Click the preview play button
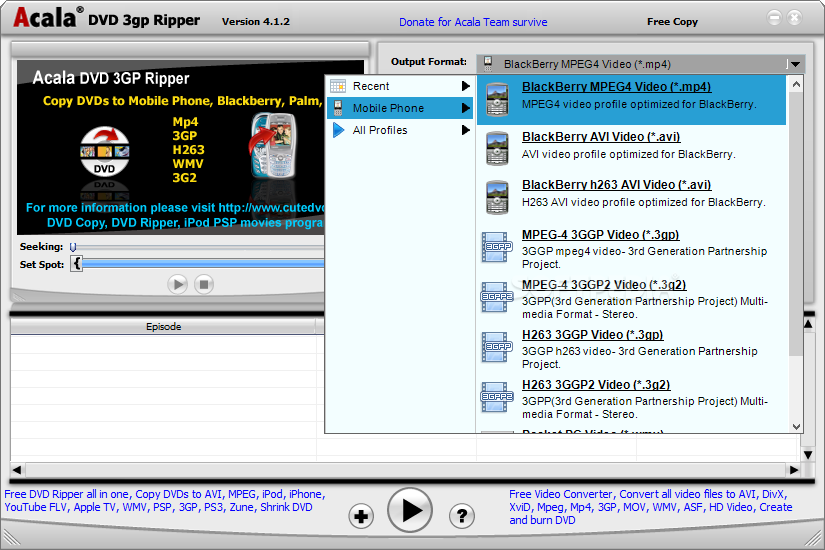 [177, 285]
